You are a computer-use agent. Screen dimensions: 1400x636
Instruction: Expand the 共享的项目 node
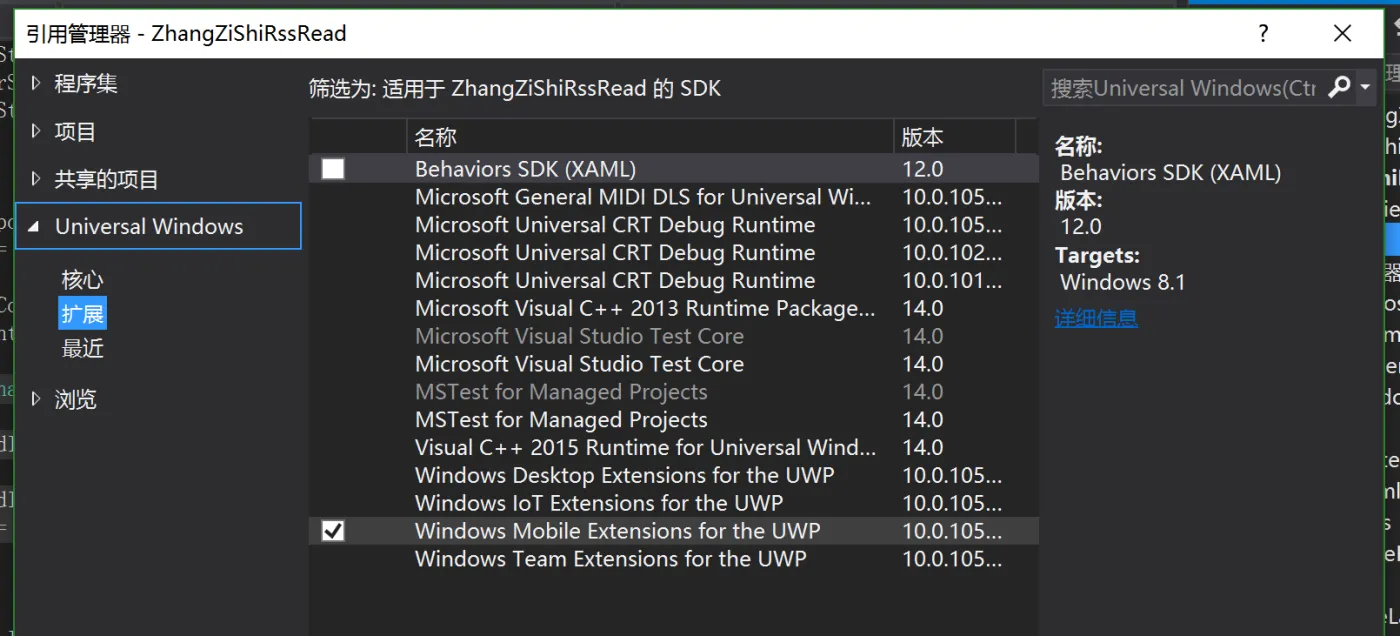point(36,179)
